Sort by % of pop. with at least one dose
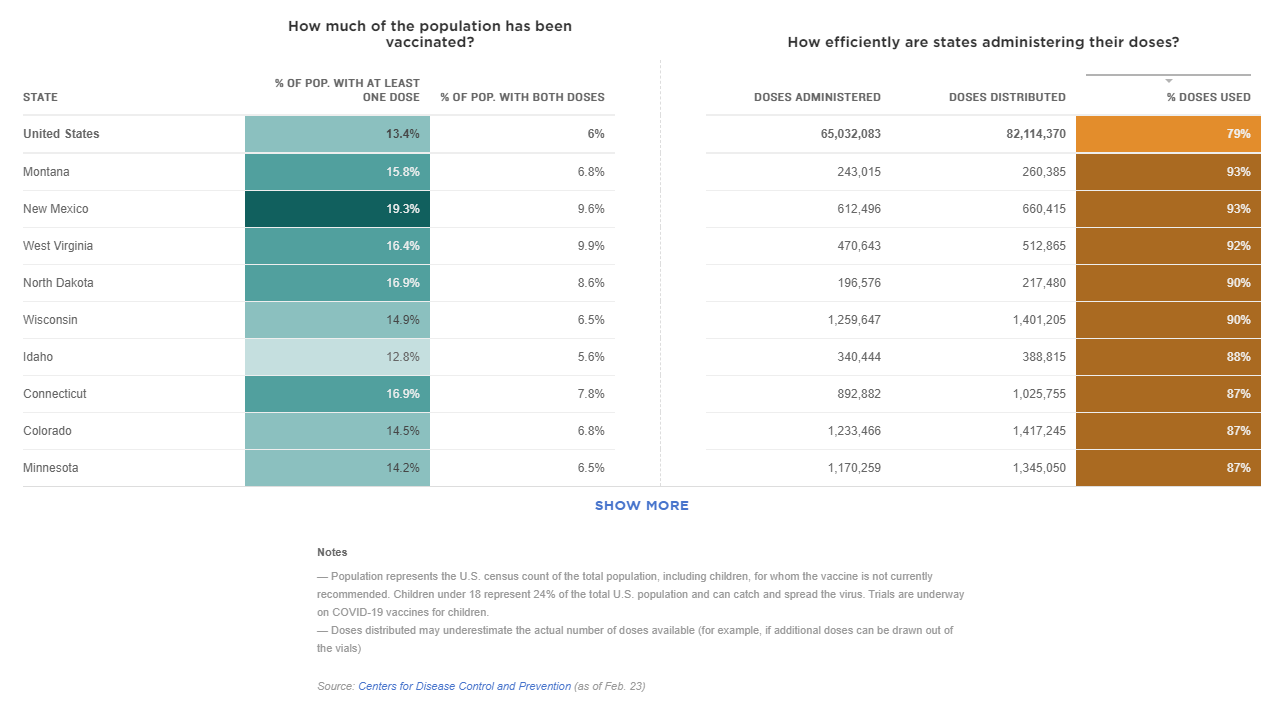The width and height of the screenshot is (1288, 714). (347, 90)
